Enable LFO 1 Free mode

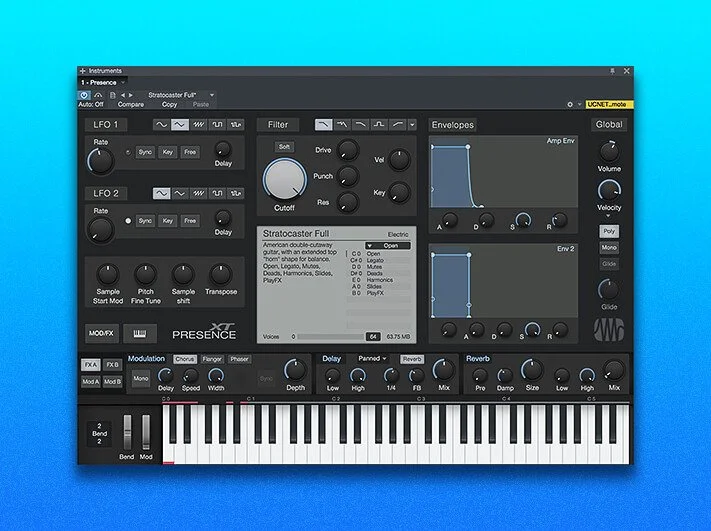click(x=190, y=152)
